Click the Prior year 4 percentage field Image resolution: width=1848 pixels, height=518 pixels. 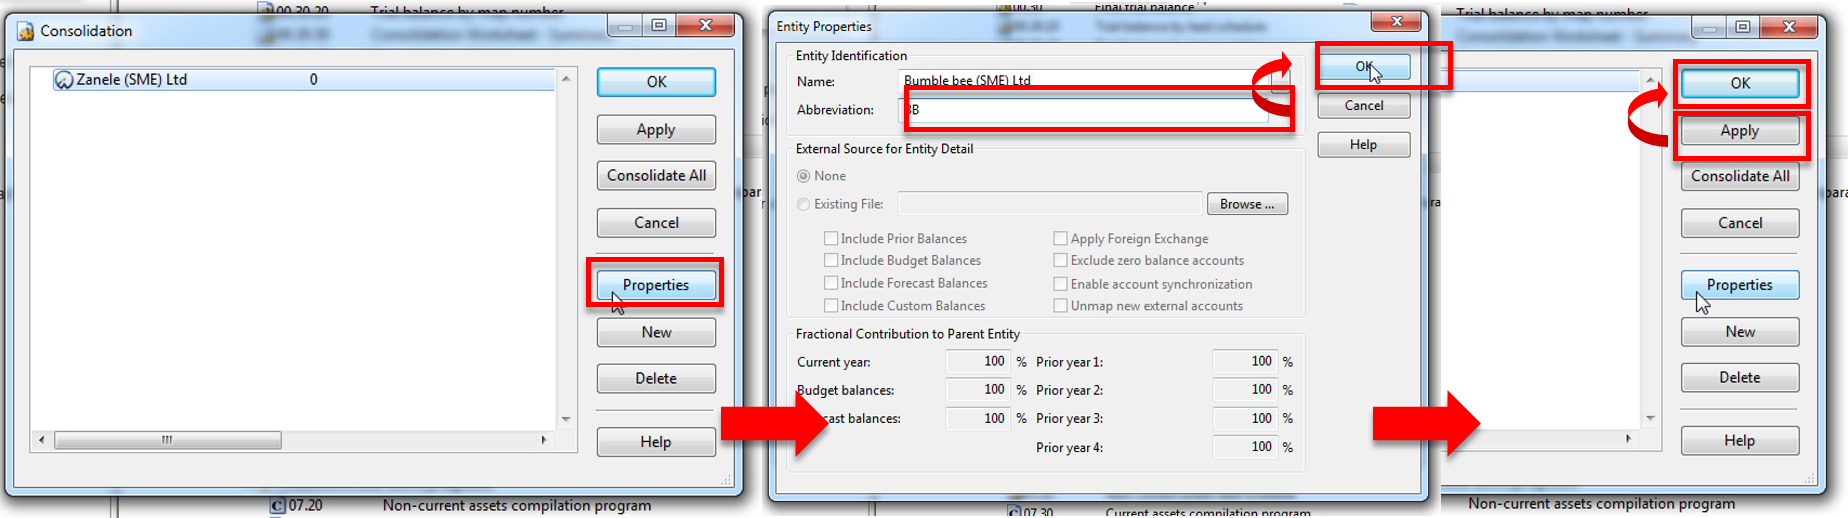point(1245,447)
